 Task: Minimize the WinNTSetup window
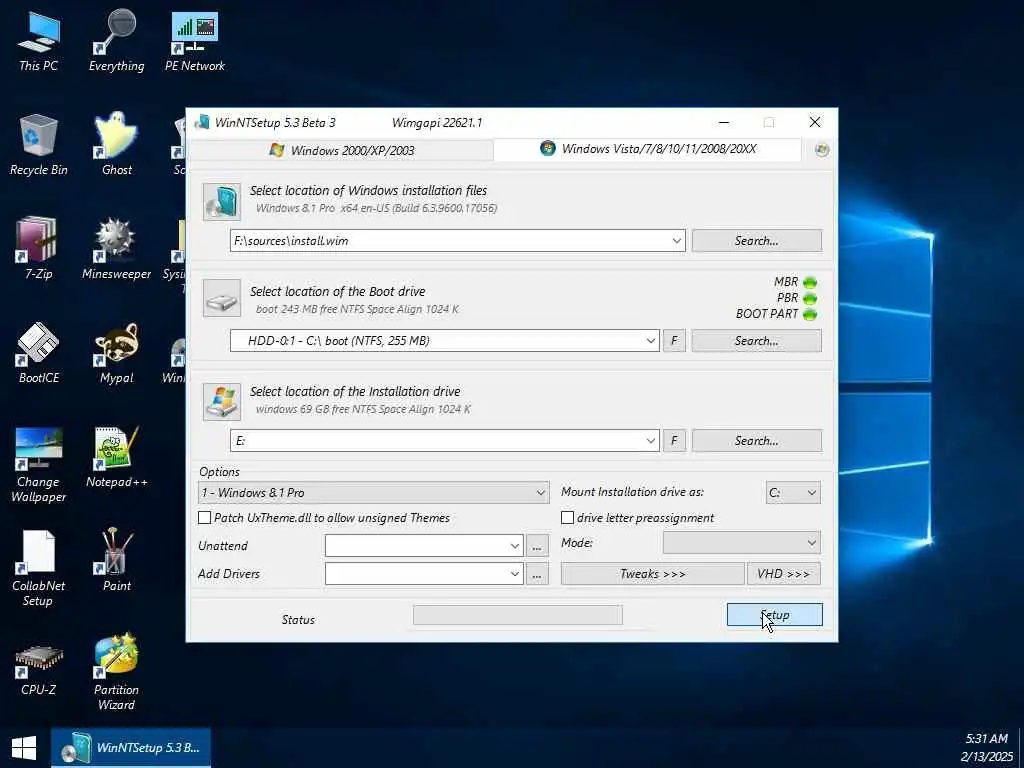tap(724, 122)
